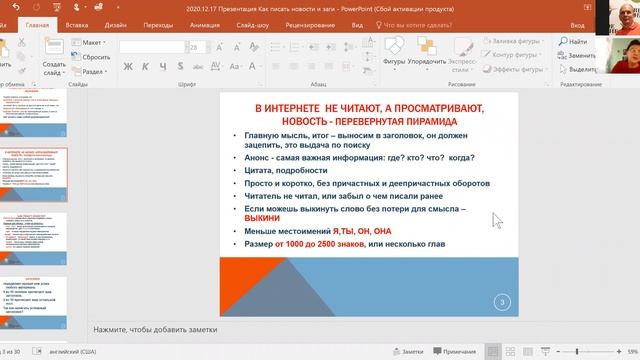Click red text 'от 1000 до 2500 знаков'
640x360 pixels.
click(x=320, y=244)
